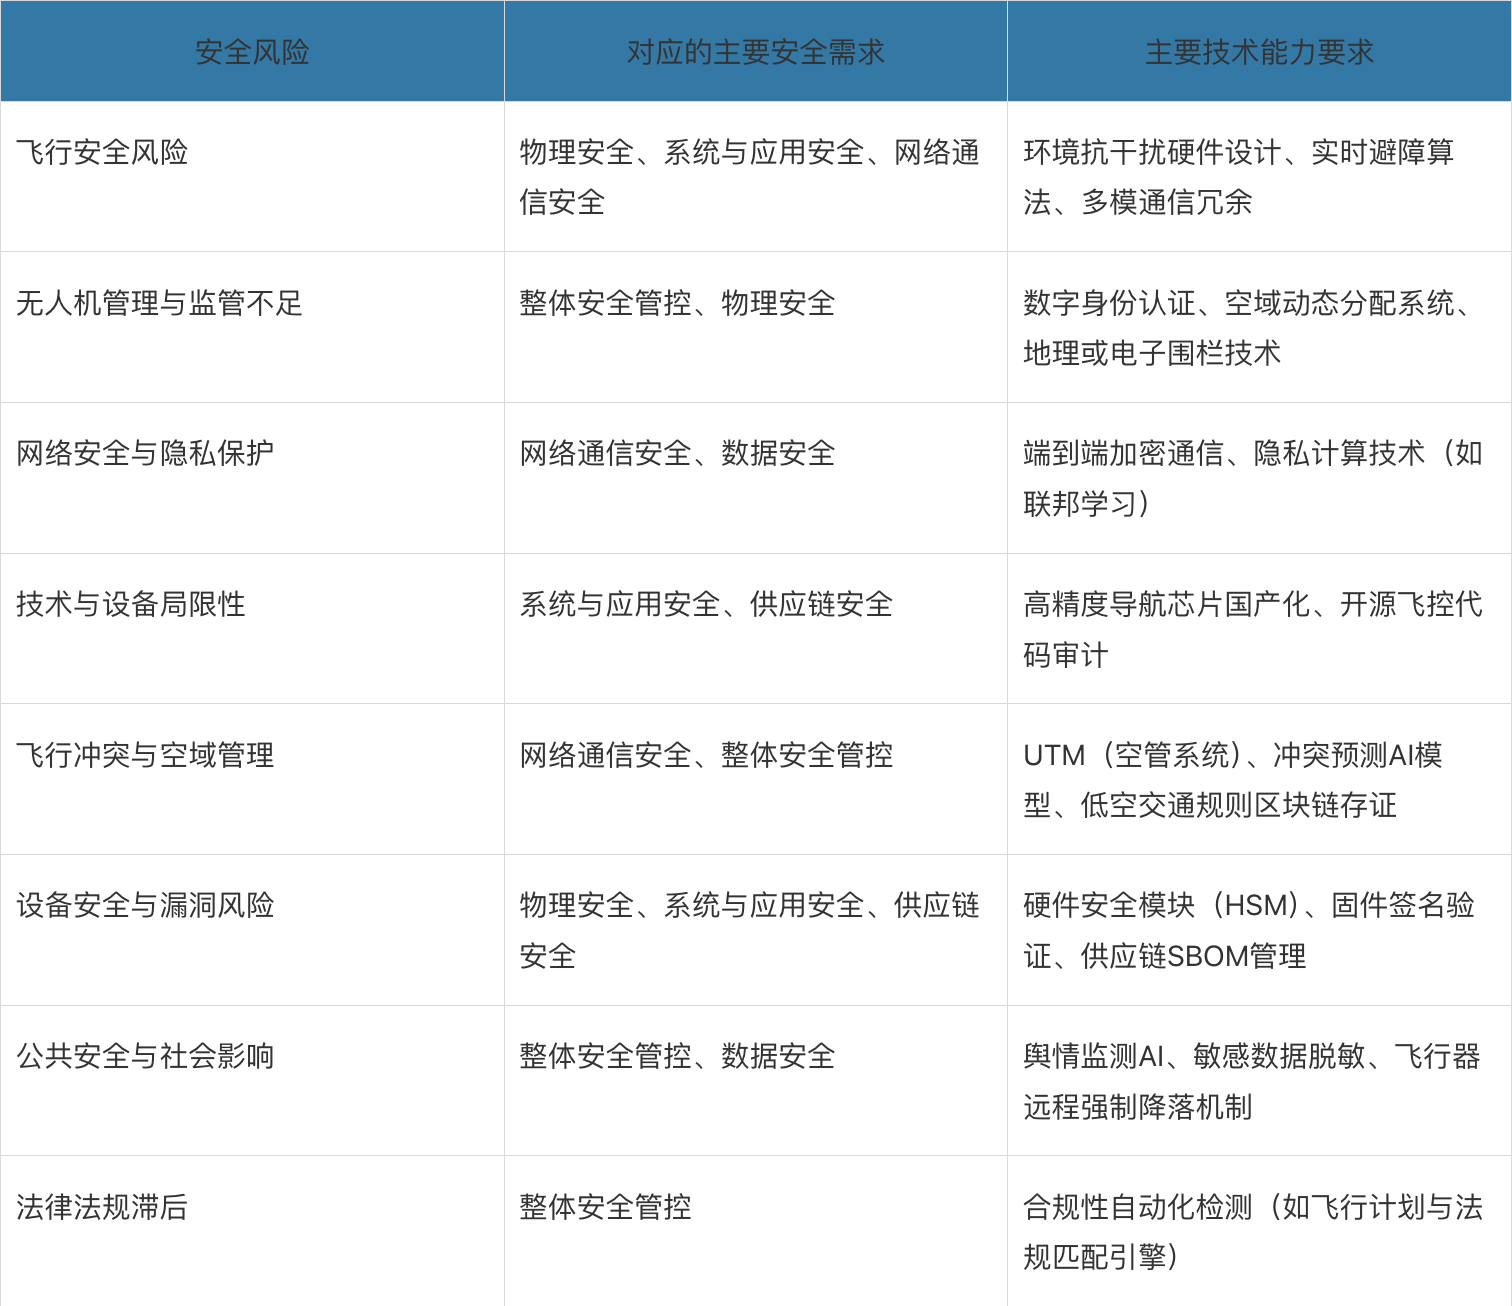This screenshot has width=1512, height=1306.
Task: Select the 硬件安全模块（HSM）cell
Action: click(x=1248, y=930)
